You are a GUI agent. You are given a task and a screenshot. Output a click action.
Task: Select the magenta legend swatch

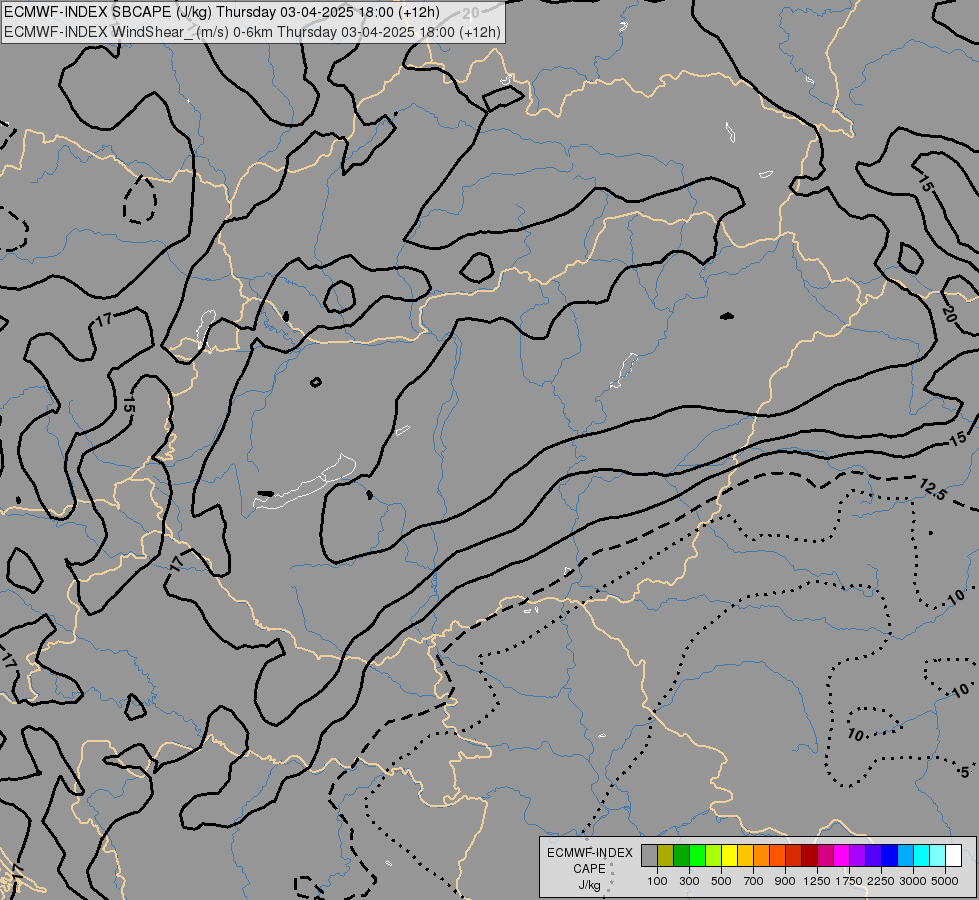click(x=842, y=855)
